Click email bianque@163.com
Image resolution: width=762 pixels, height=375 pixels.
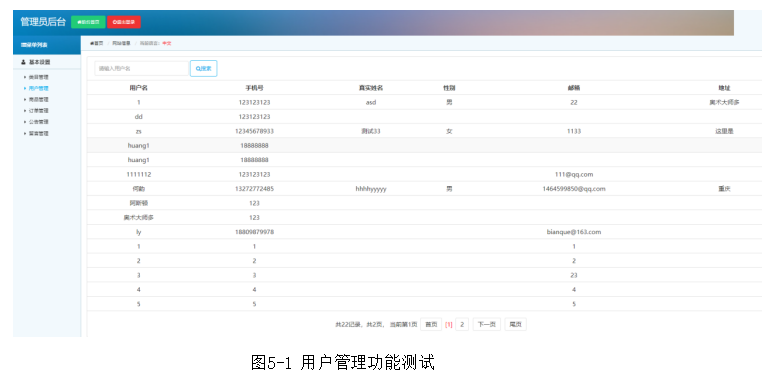[x=574, y=232]
